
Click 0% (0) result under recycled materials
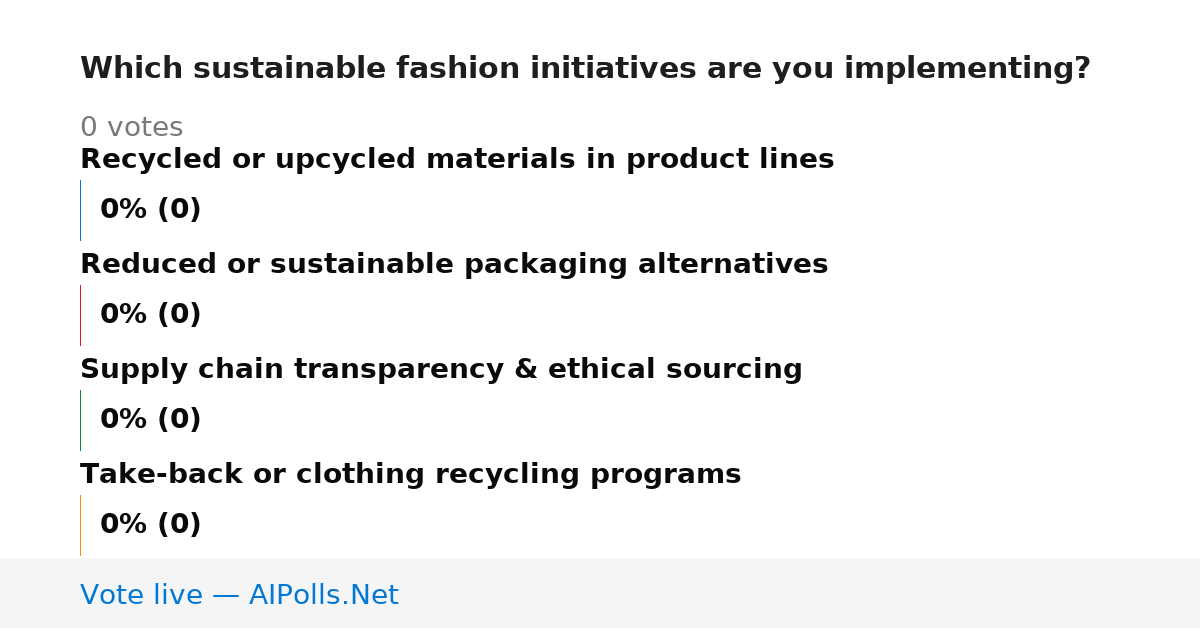[150, 210]
